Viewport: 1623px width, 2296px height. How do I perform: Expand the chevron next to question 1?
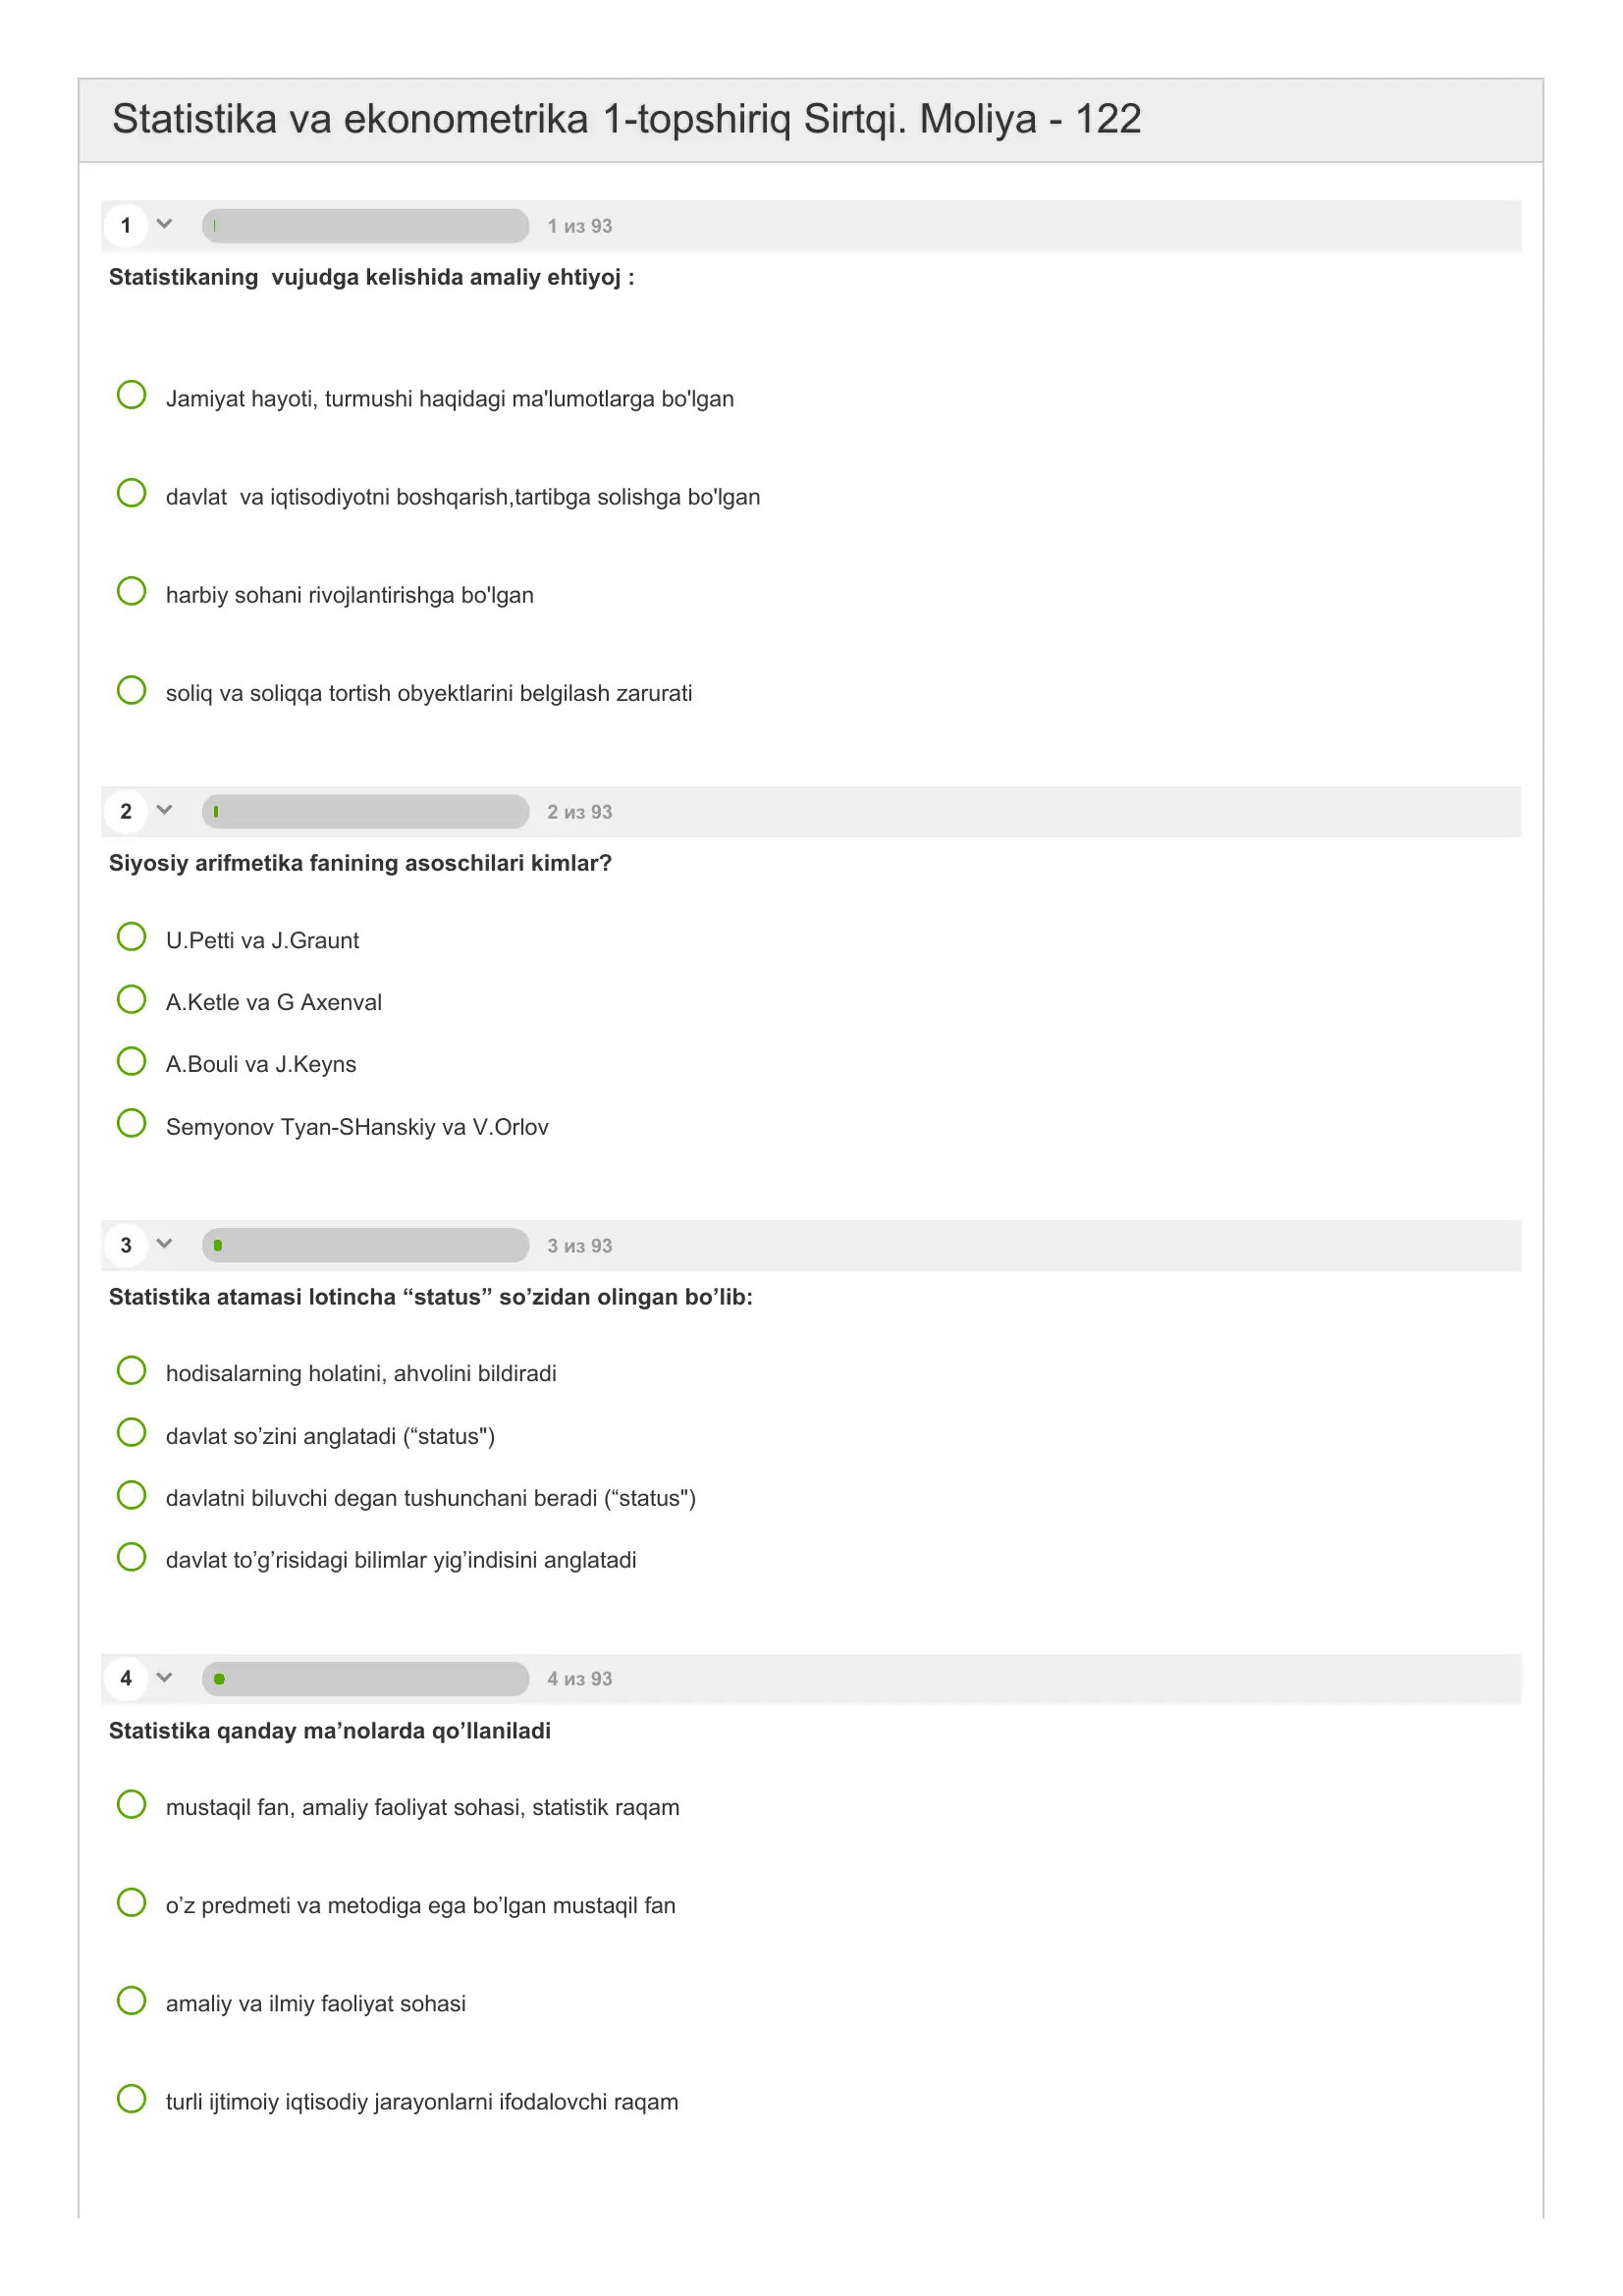[x=165, y=224]
